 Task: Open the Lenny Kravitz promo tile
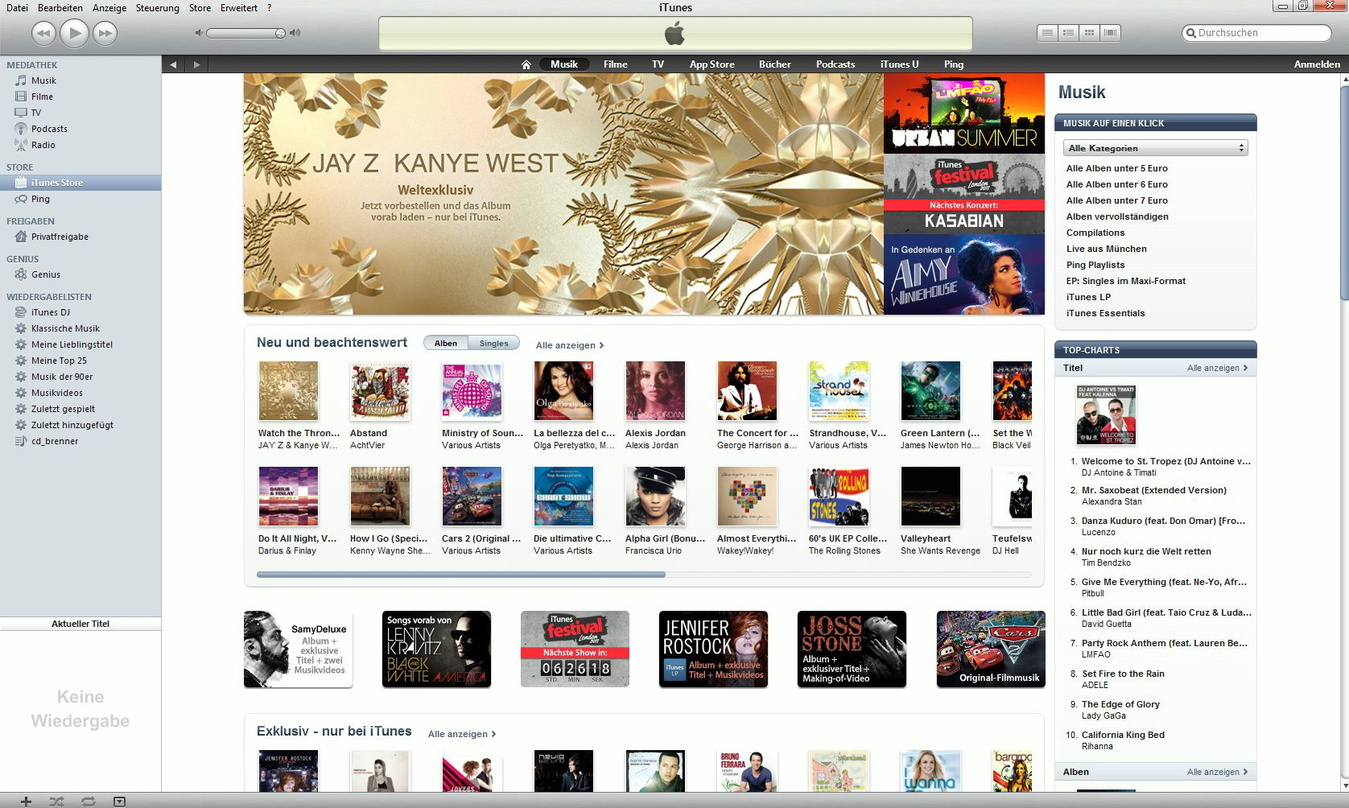point(436,649)
